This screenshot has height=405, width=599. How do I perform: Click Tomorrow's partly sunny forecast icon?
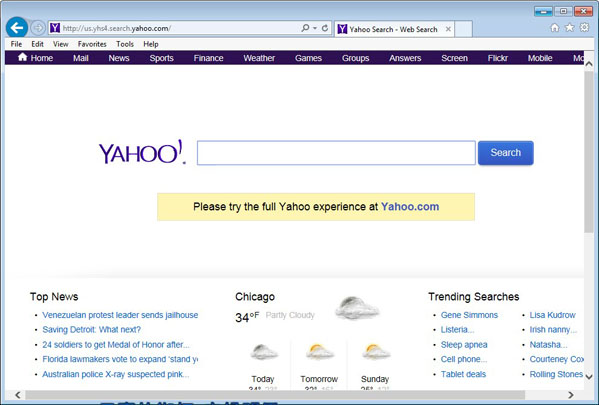[319, 352]
